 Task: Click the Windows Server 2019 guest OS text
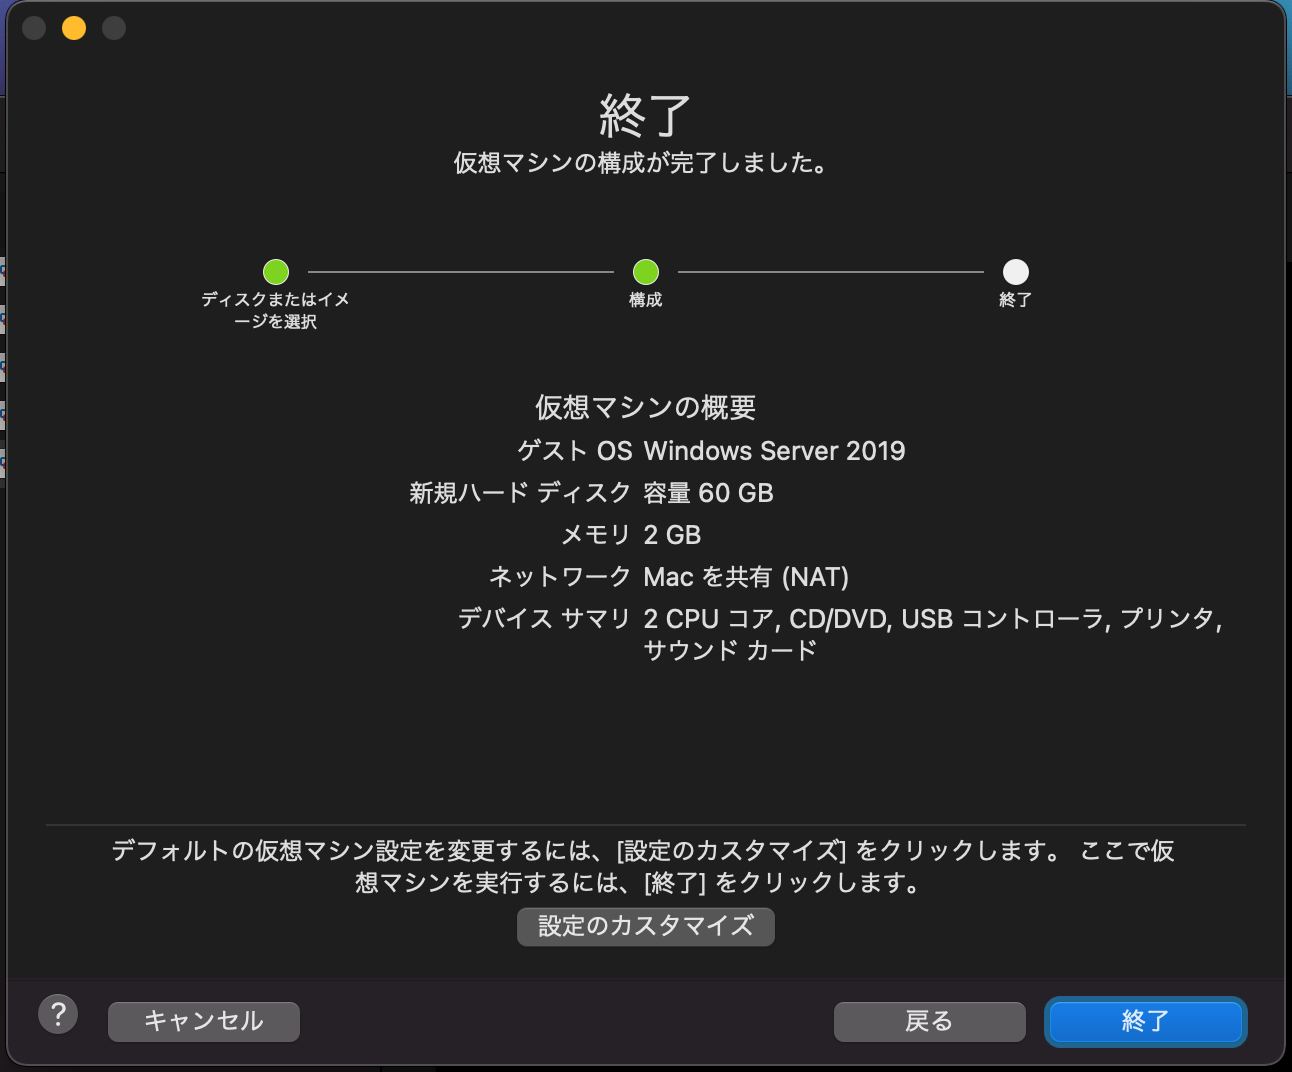774,451
